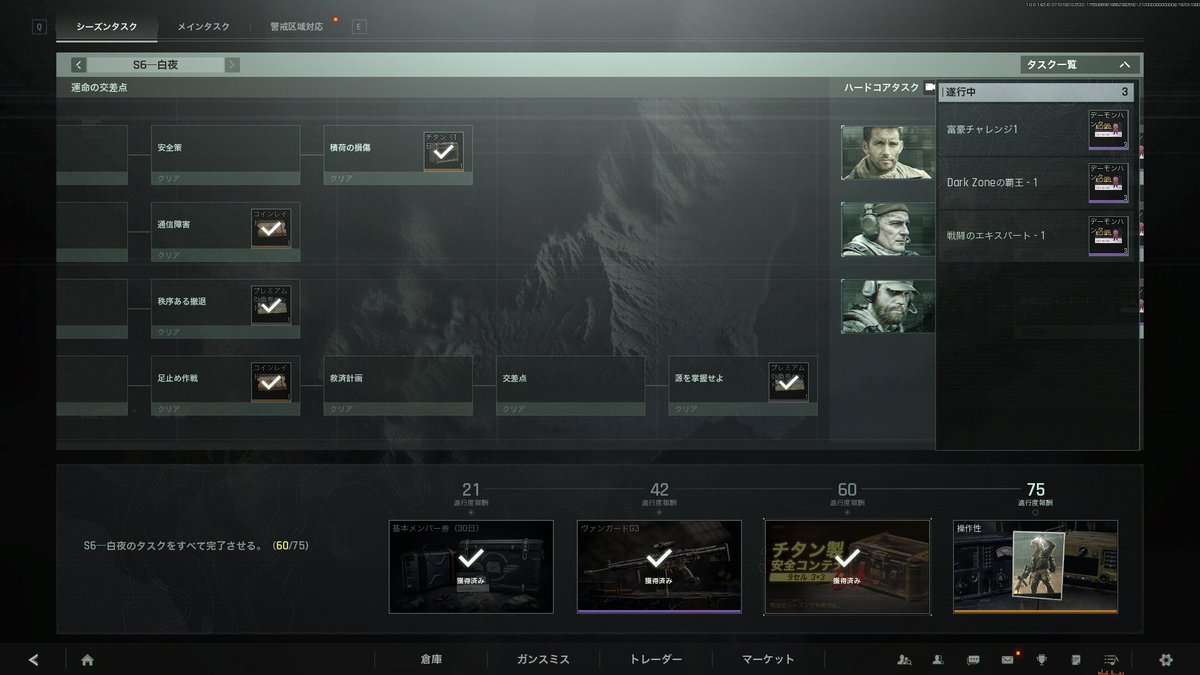
Task: Click reward icon of 戦闘のエキスパート - 1
Action: [x=1110, y=236]
